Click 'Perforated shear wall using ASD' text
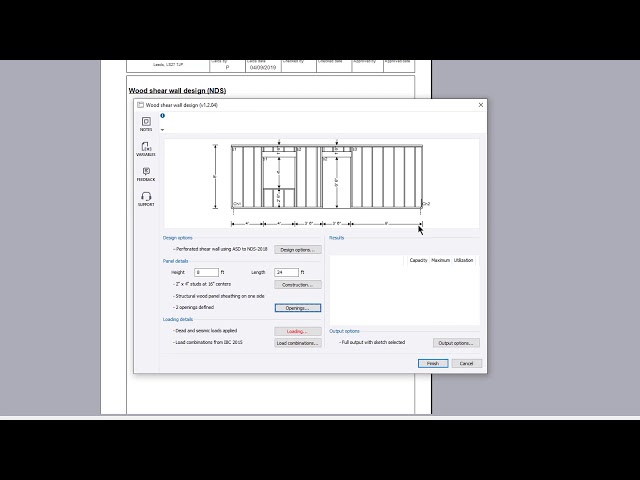640x480 pixels. coord(220,249)
